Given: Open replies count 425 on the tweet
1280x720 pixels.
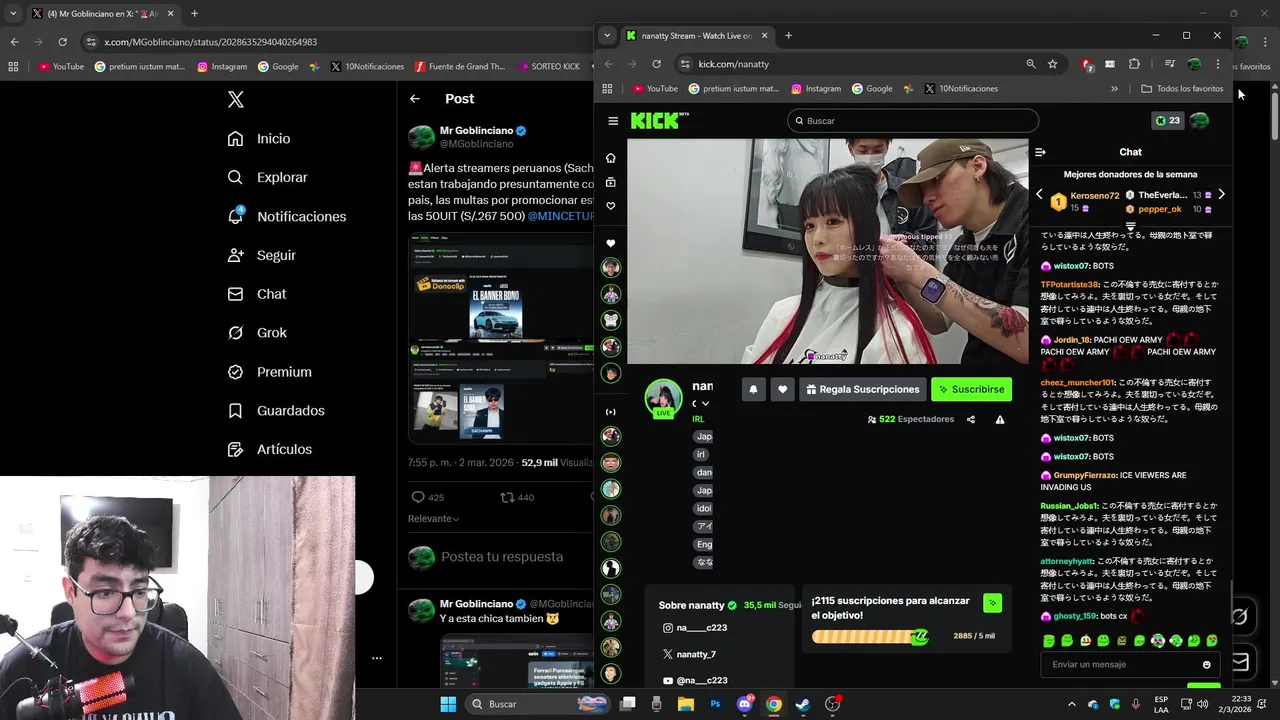Looking at the screenshot, I should point(428,497).
